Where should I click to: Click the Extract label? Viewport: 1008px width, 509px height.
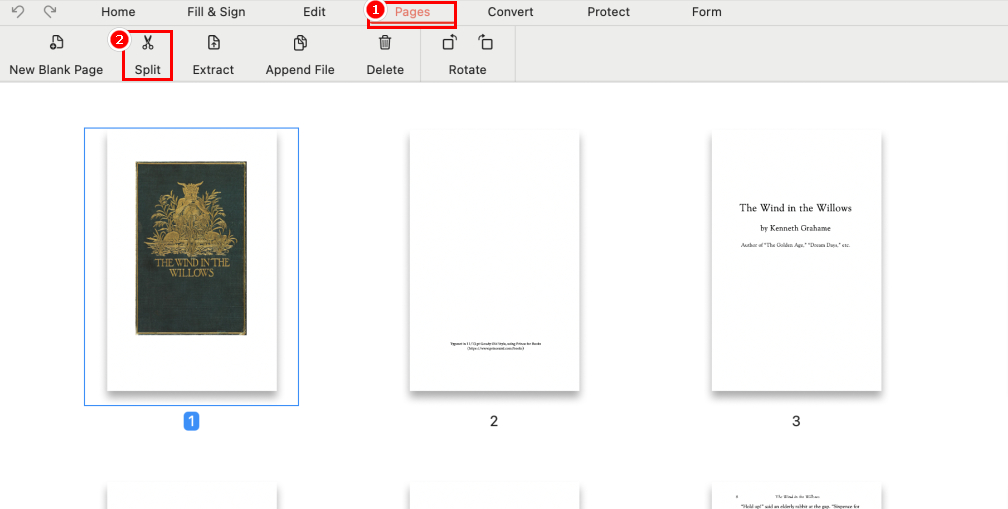pyautogui.click(x=213, y=69)
